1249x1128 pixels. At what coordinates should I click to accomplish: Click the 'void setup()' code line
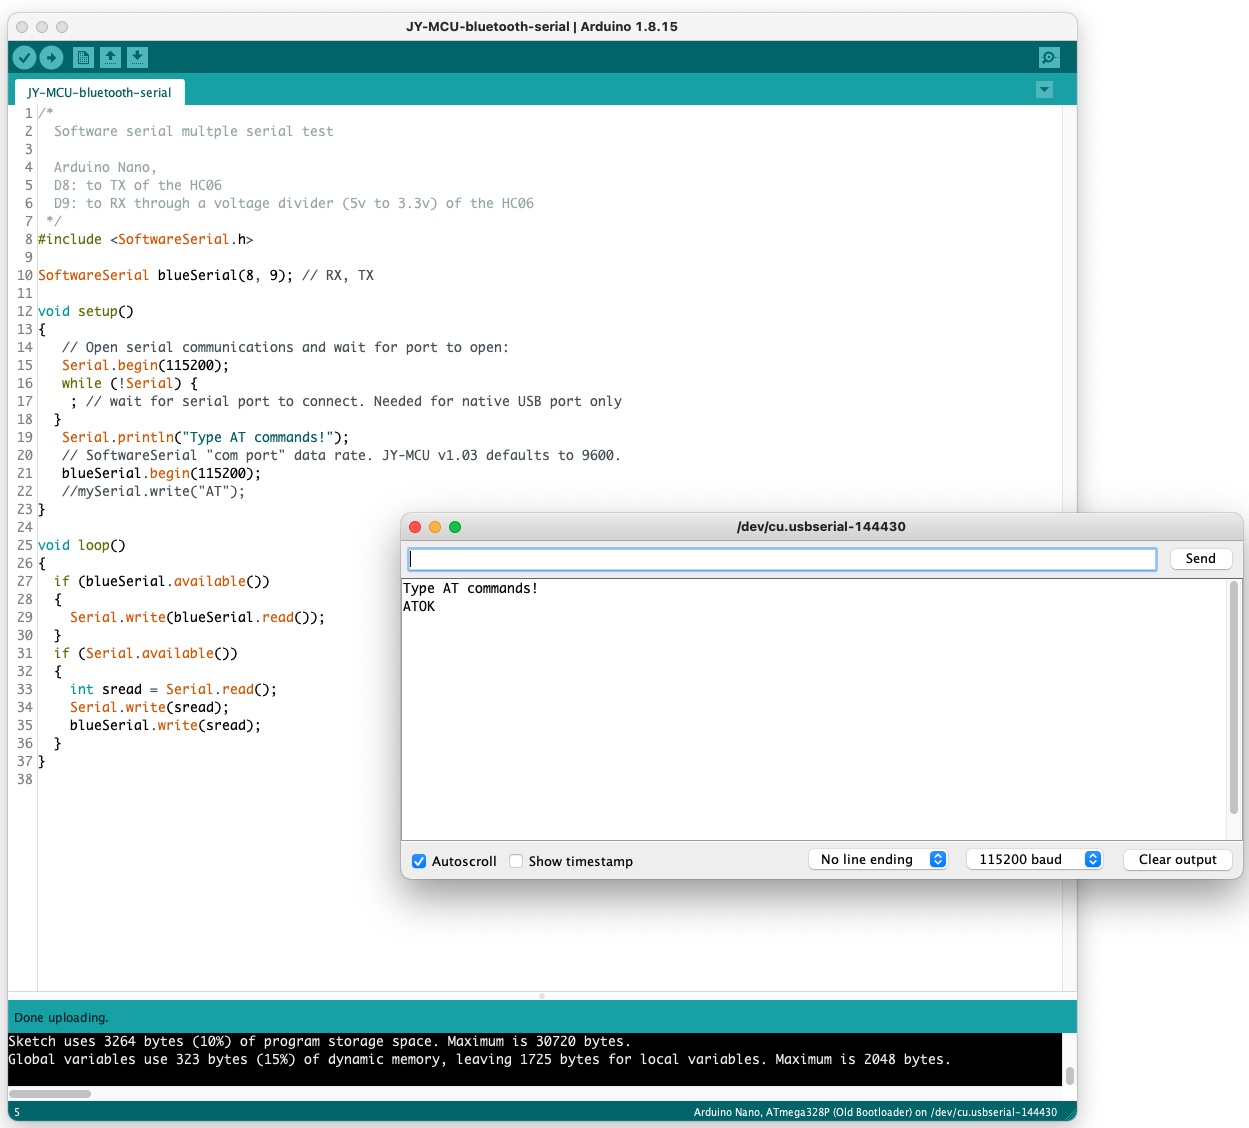pos(86,311)
